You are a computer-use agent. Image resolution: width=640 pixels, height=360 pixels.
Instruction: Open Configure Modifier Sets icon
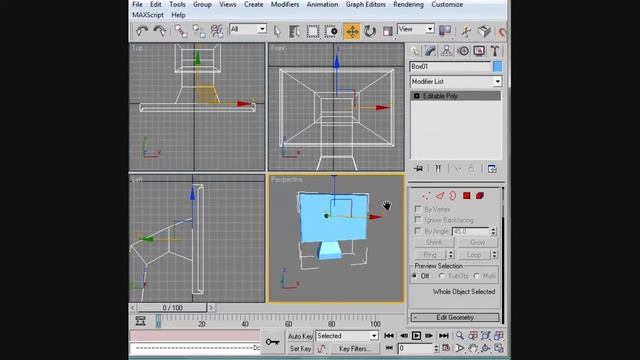[492, 169]
